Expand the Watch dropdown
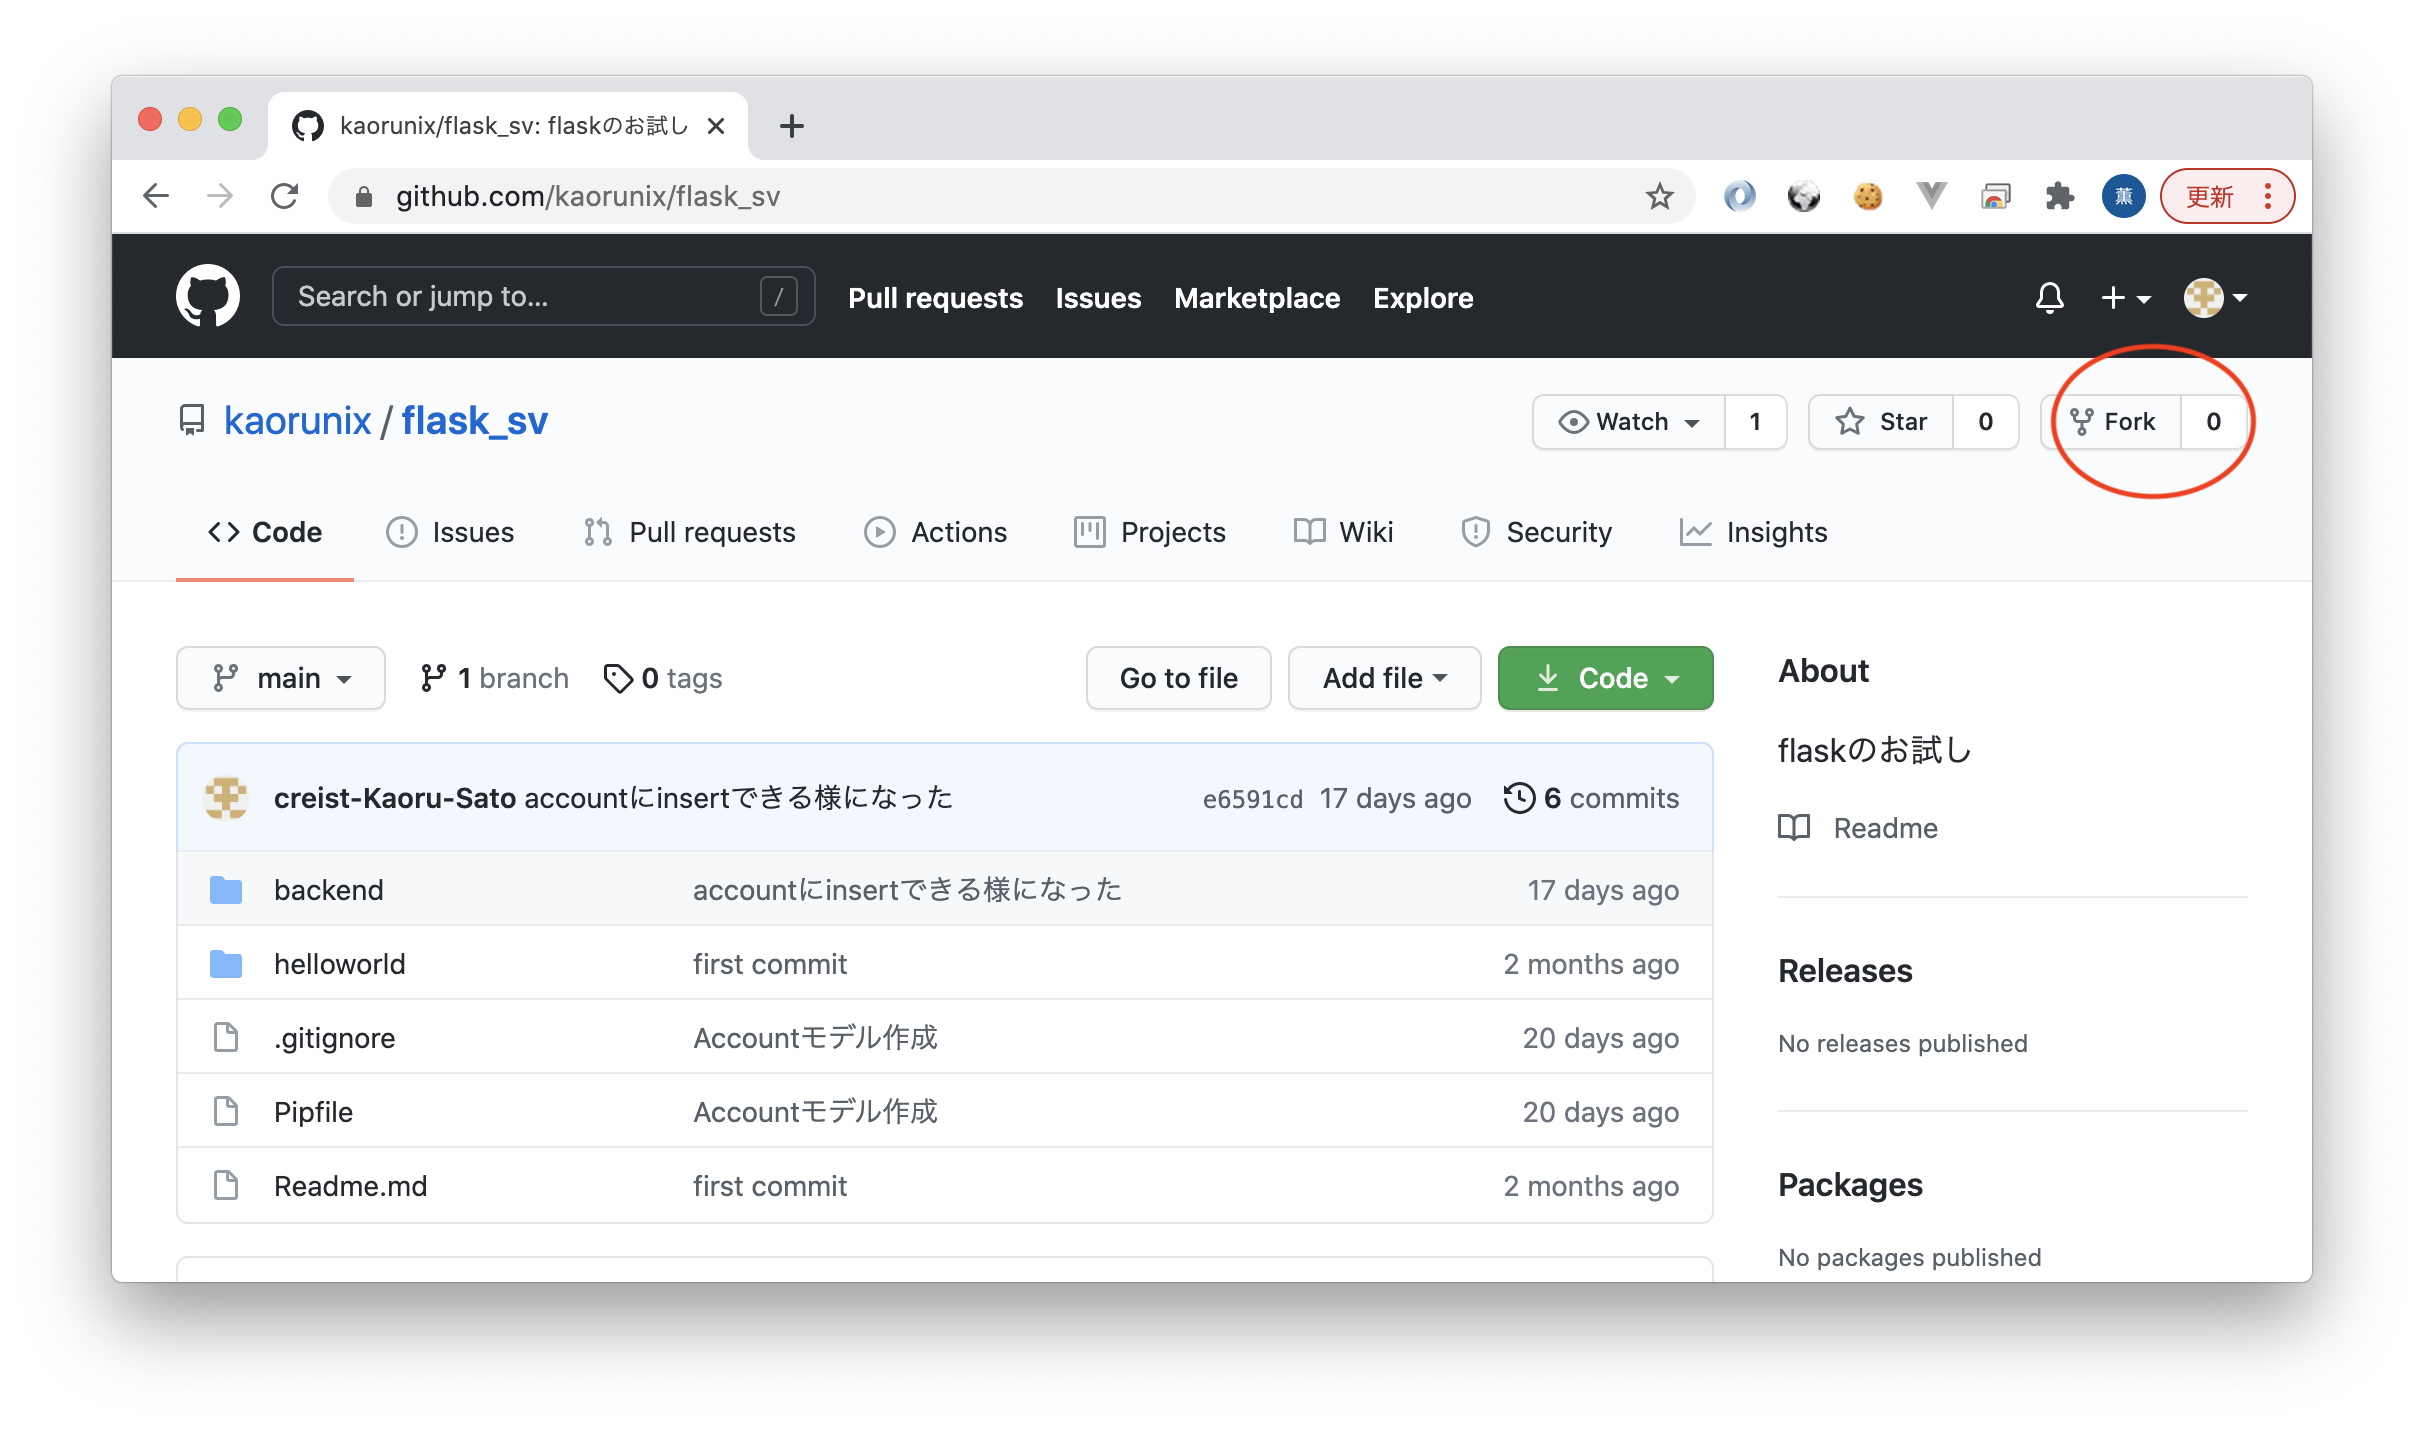The width and height of the screenshot is (2424, 1430). pyautogui.click(x=1629, y=422)
